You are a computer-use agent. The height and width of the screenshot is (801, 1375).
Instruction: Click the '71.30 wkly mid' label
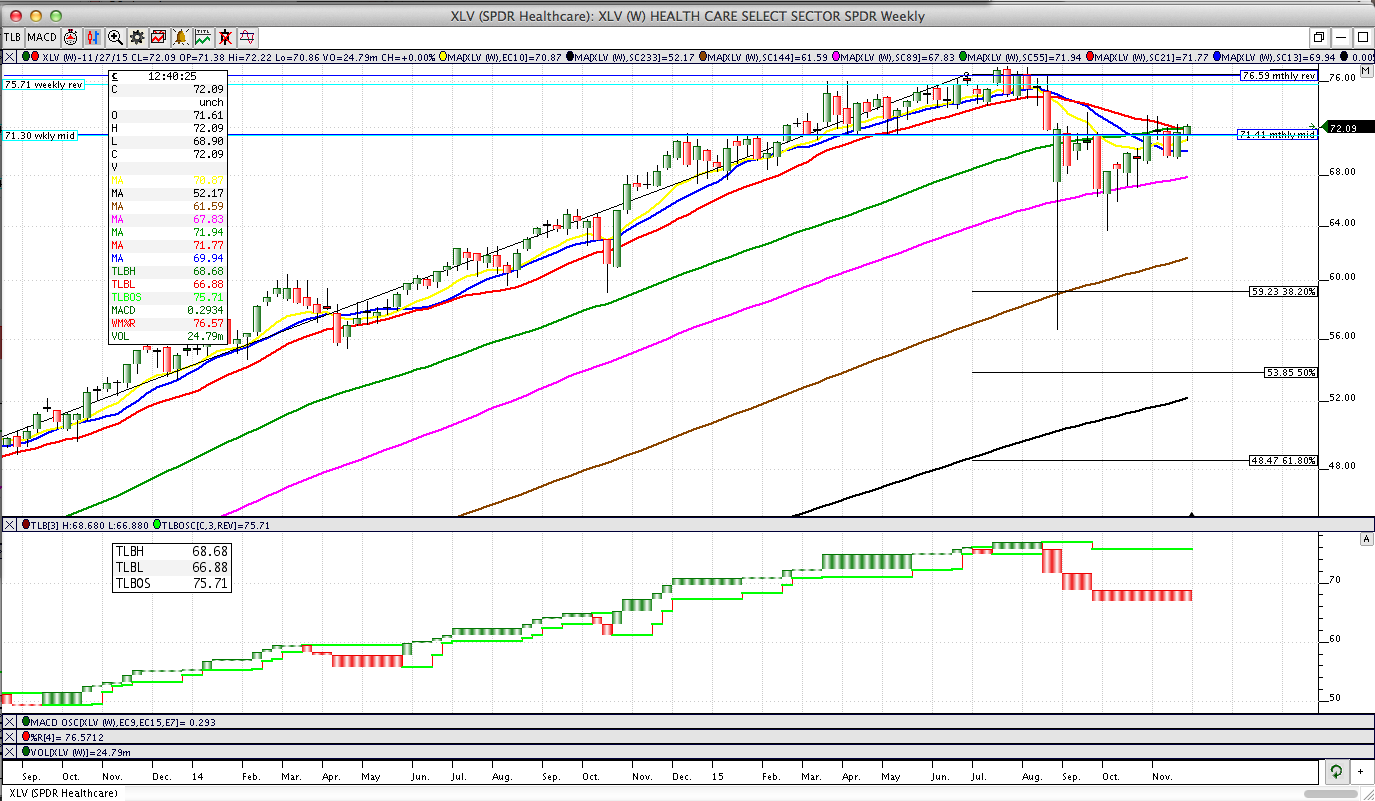click(40, 135)
